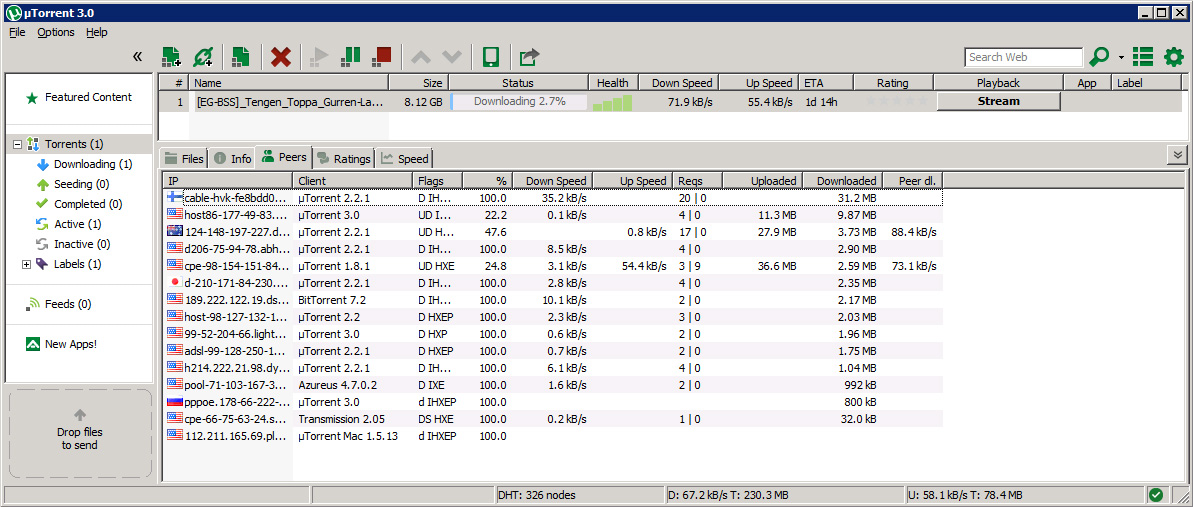Stop the torrent with the red square icon
This screenshot has width=1193, height=507.
coord(381,56)
